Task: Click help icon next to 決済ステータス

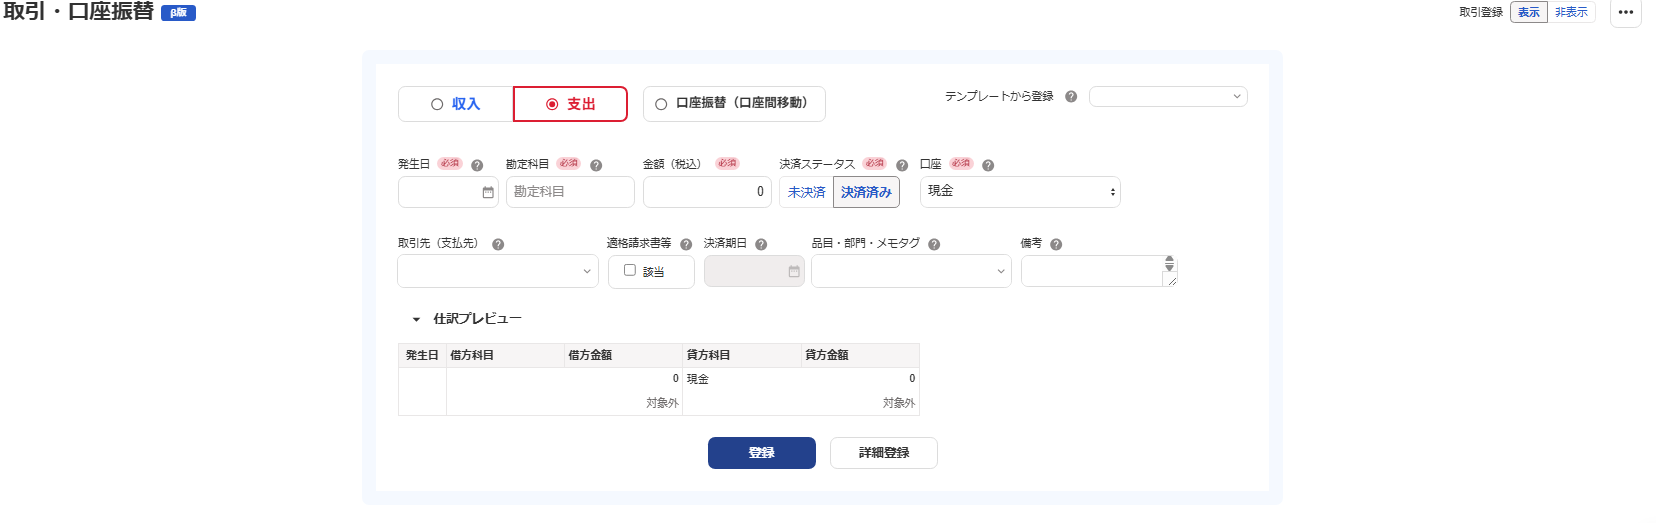Action: (x=902, y=165)
